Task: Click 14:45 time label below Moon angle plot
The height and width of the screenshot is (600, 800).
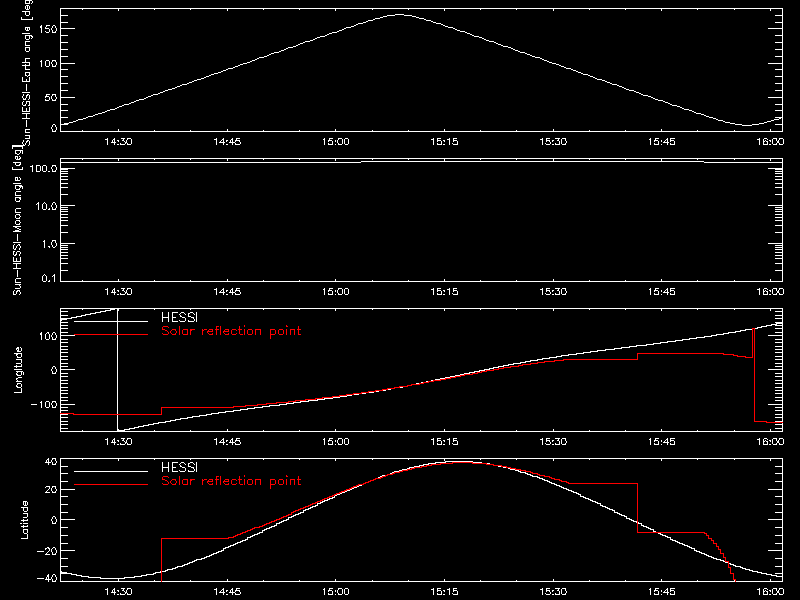Action: pos(227,291)
